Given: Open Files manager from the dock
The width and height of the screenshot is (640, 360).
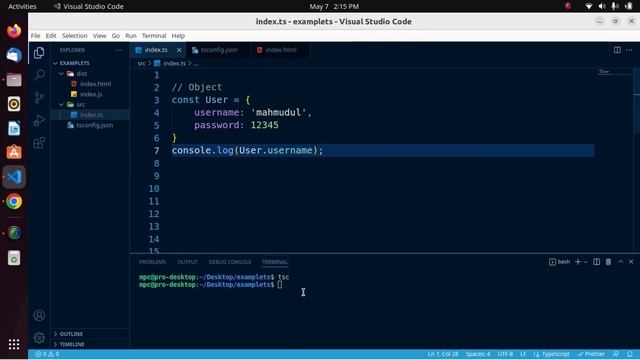Looking at the screenshot, I should 14,80.
